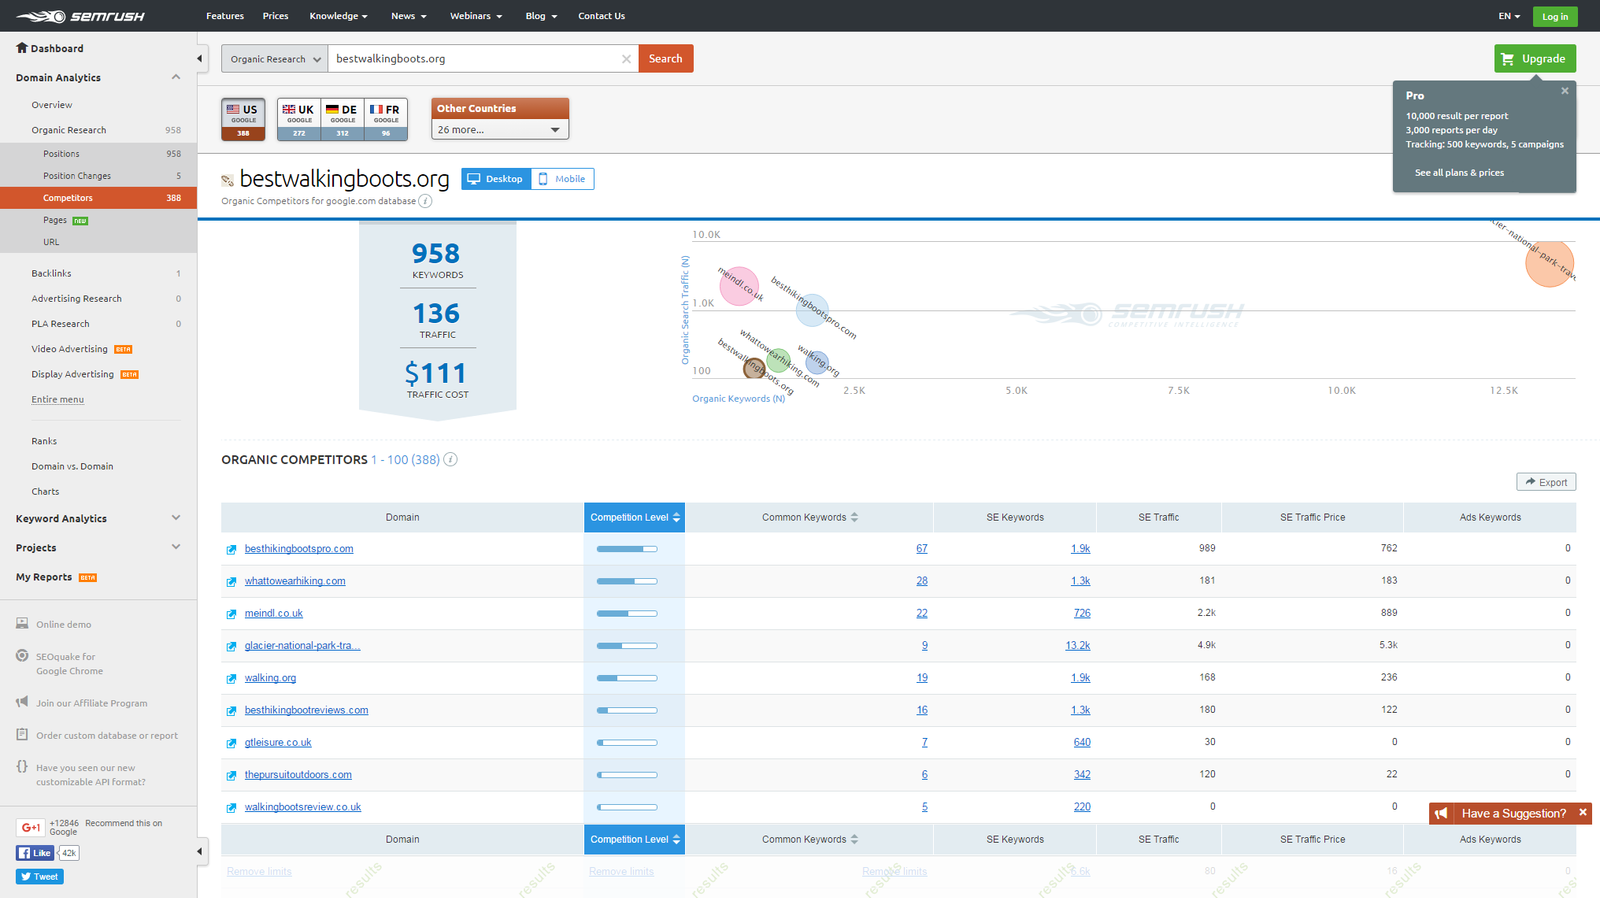This screenshot has height=898, width=1600.
Task: Click the API format braces icon
Action: click(22, 766)
